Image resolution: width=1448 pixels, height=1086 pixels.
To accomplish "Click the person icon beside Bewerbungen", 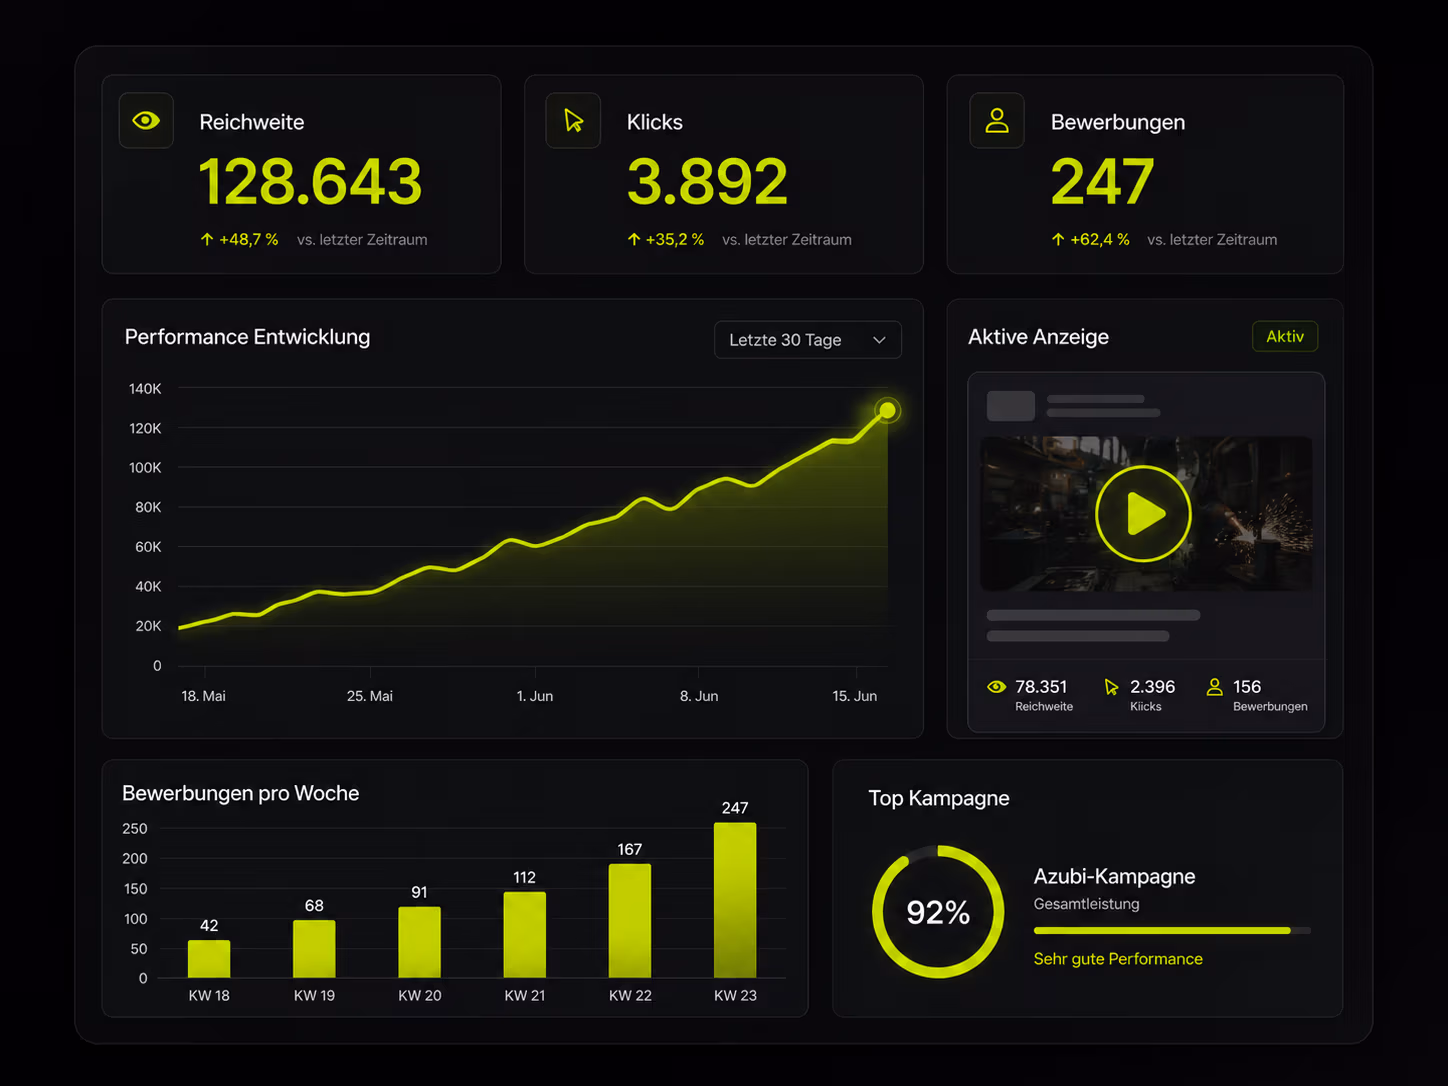I will (997, 121).
